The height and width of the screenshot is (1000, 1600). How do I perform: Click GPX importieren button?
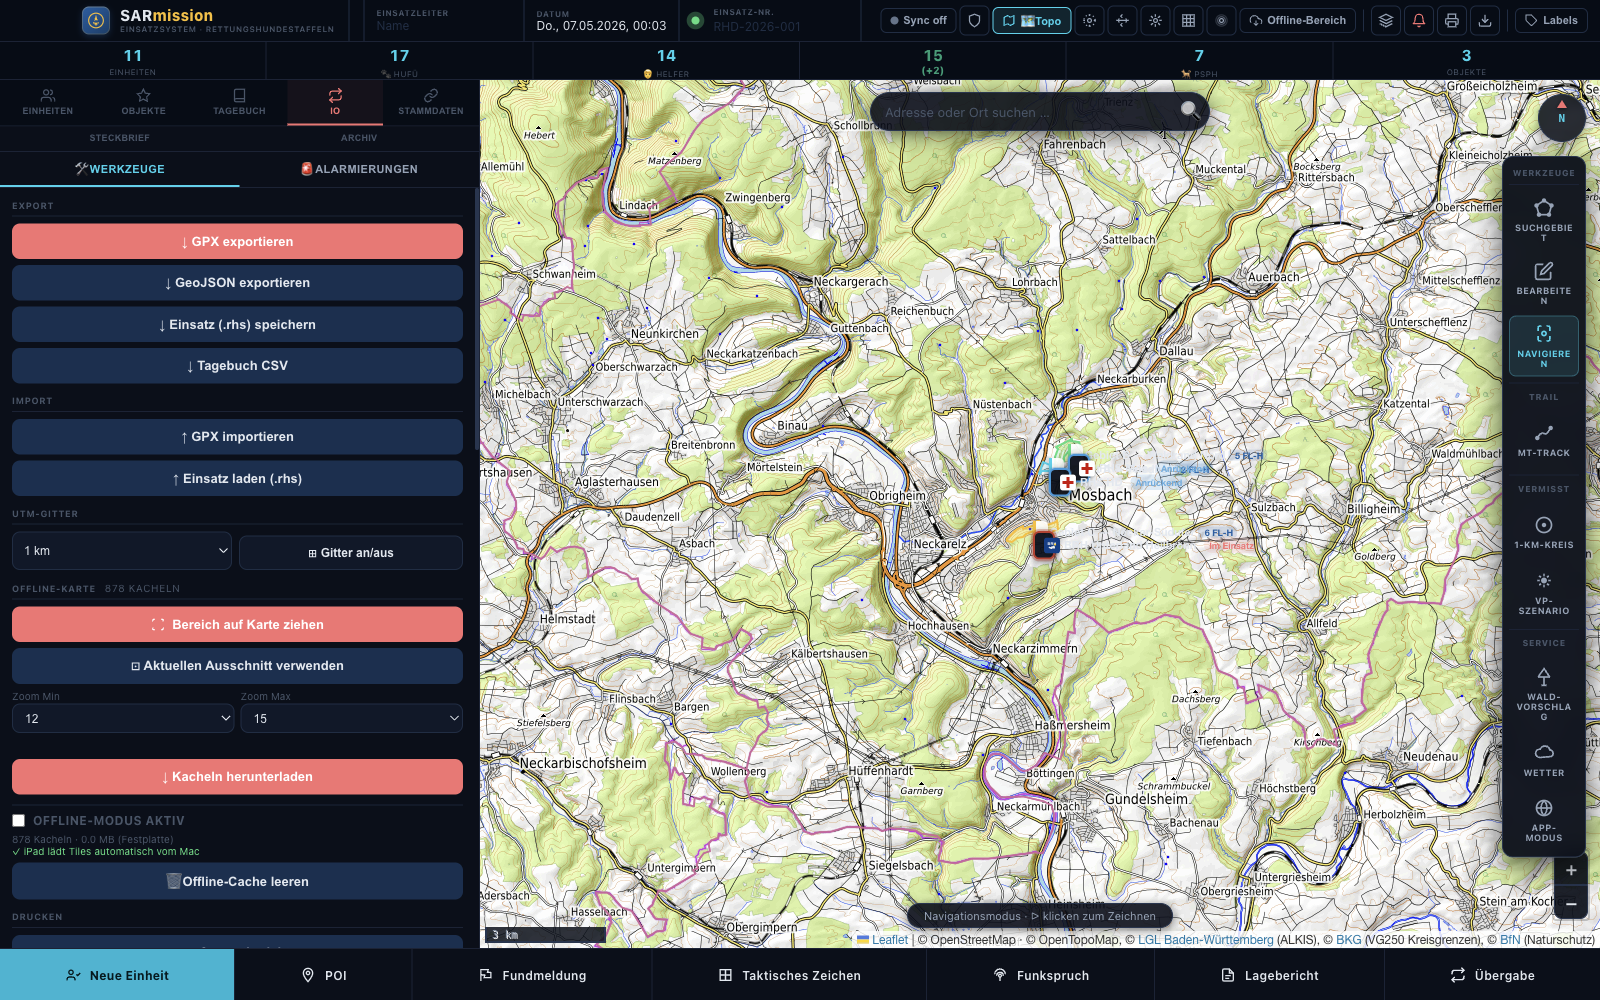[237, 437]
